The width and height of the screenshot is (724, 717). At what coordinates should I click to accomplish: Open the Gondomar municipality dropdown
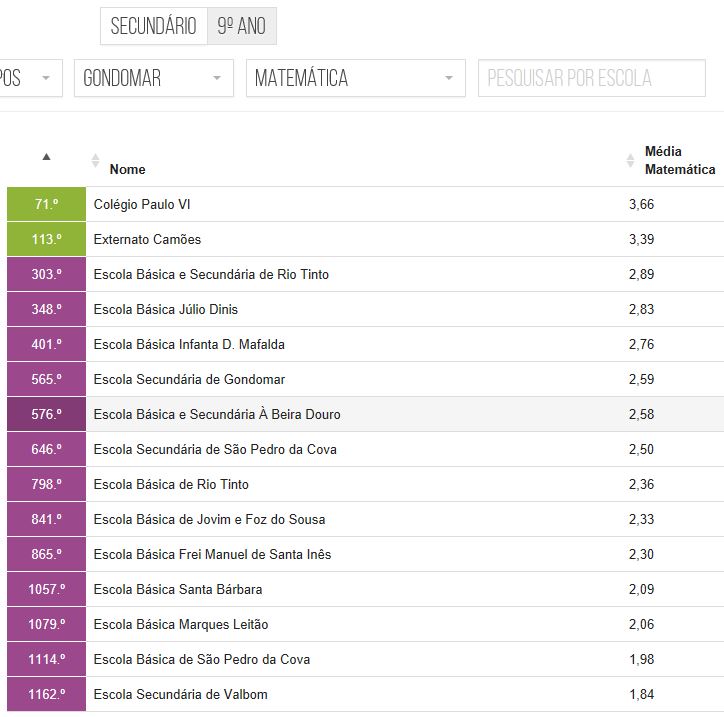[154, 78]
